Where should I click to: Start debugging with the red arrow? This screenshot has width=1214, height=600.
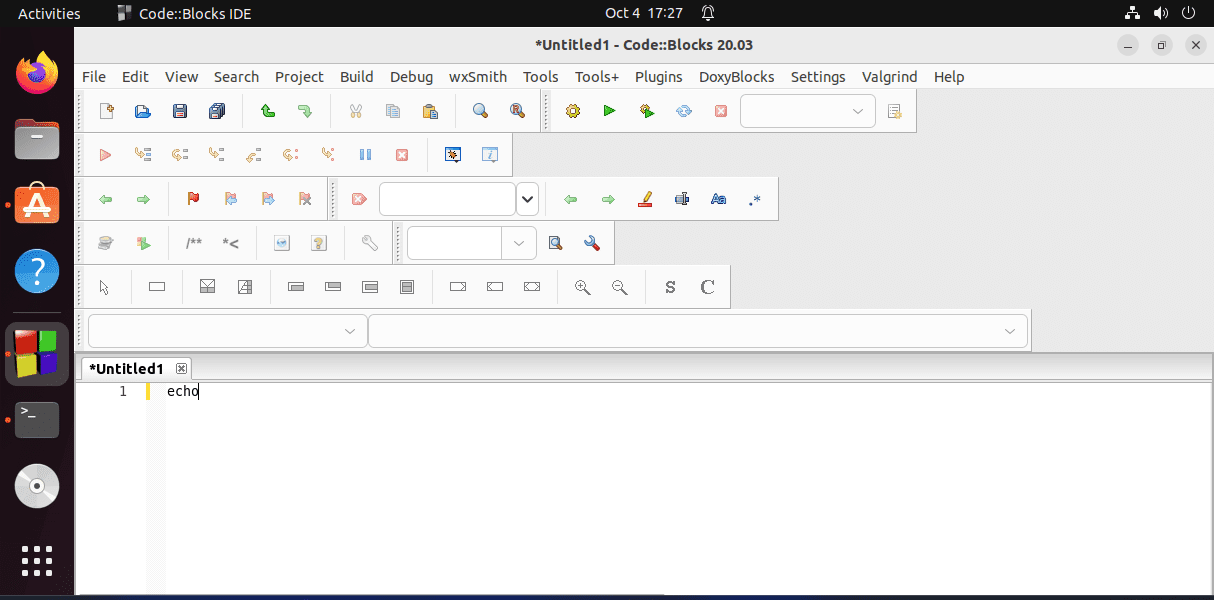tap(104, 154)
